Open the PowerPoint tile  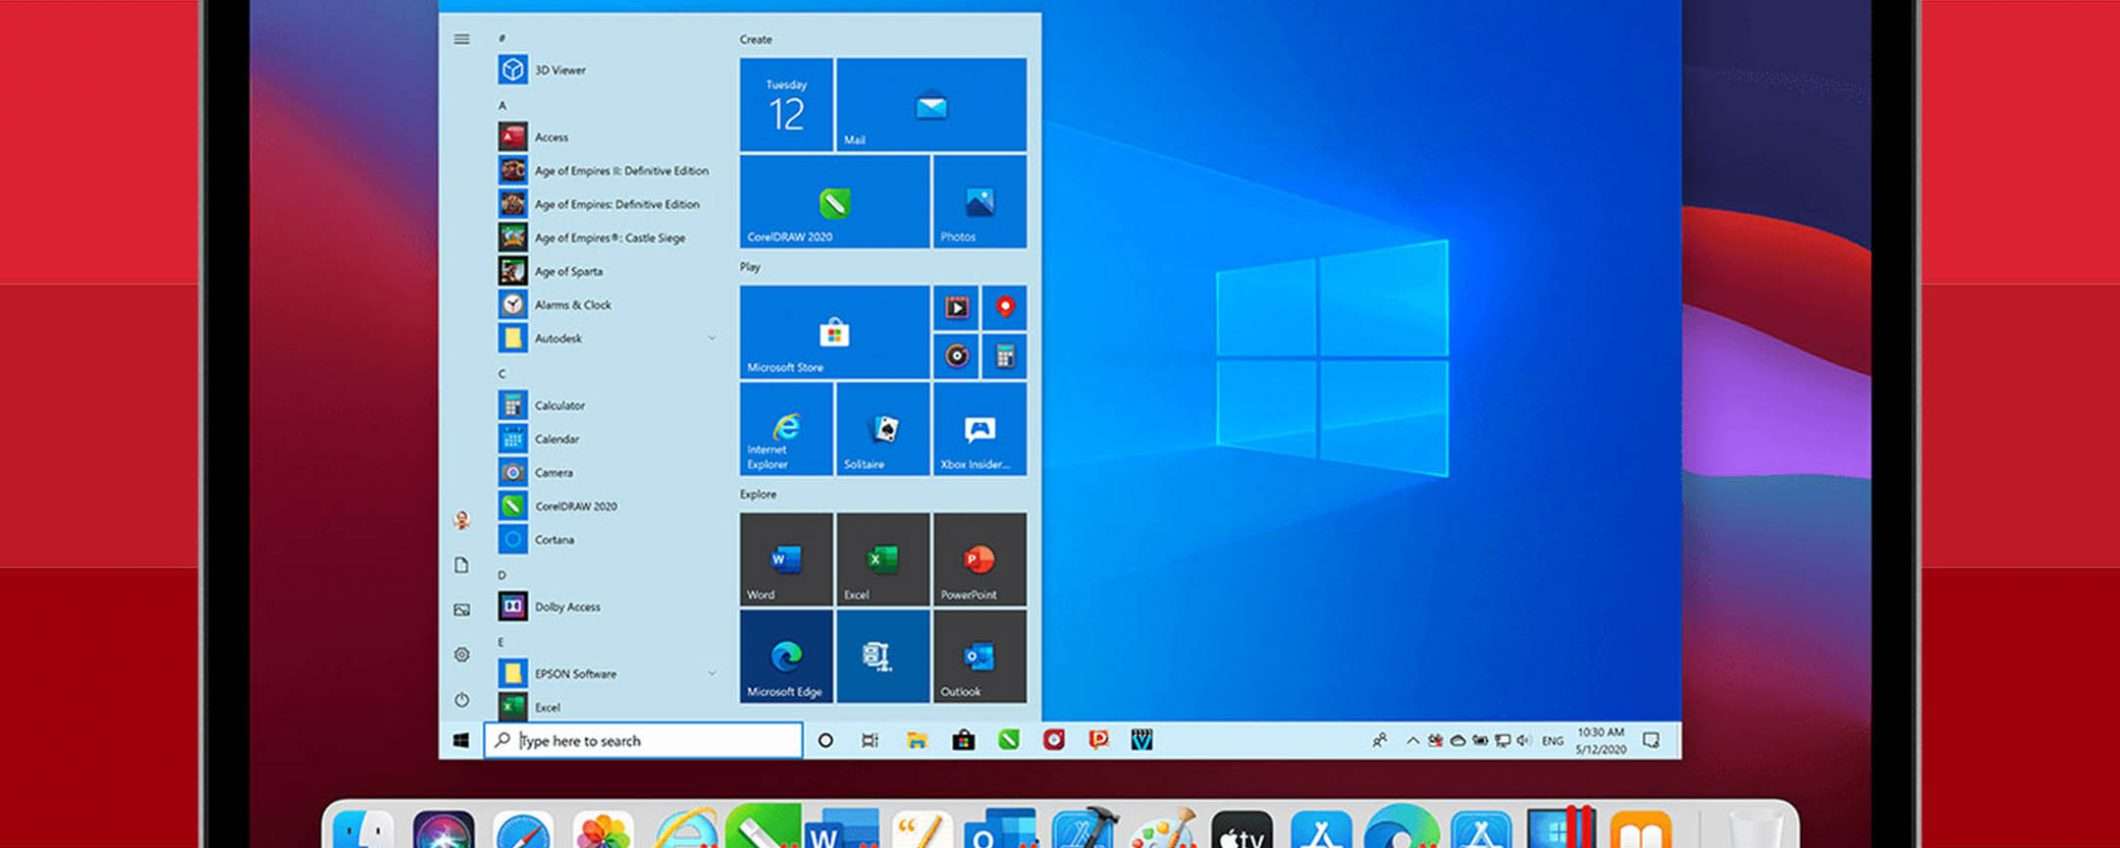(979, 559)
